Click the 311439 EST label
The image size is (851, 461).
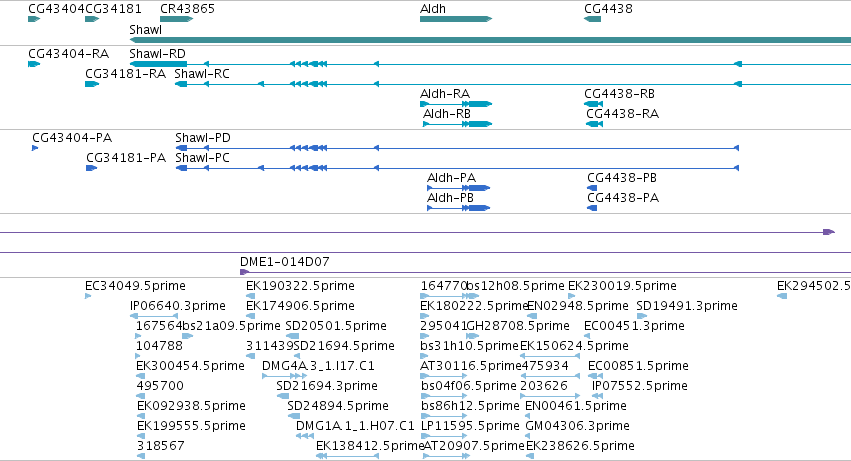(269, 346)
